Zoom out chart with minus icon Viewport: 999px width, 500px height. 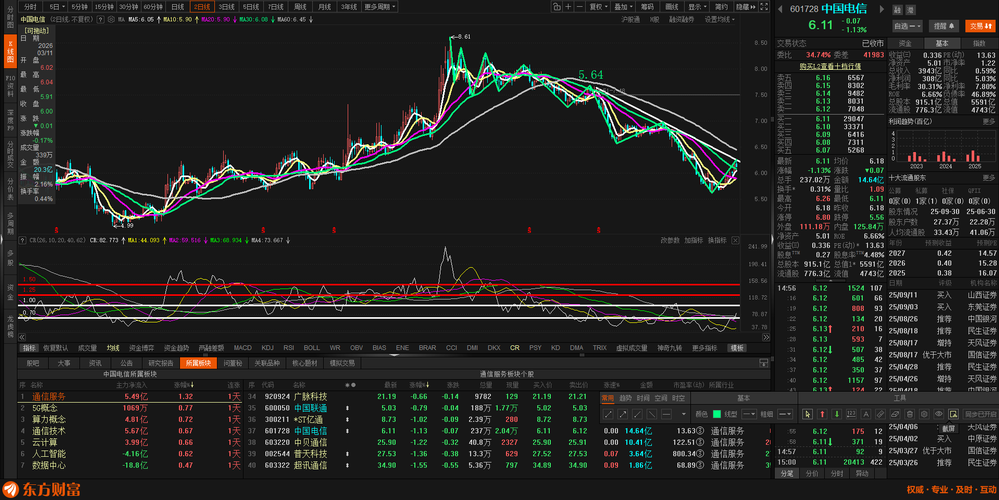click(580, 7)
